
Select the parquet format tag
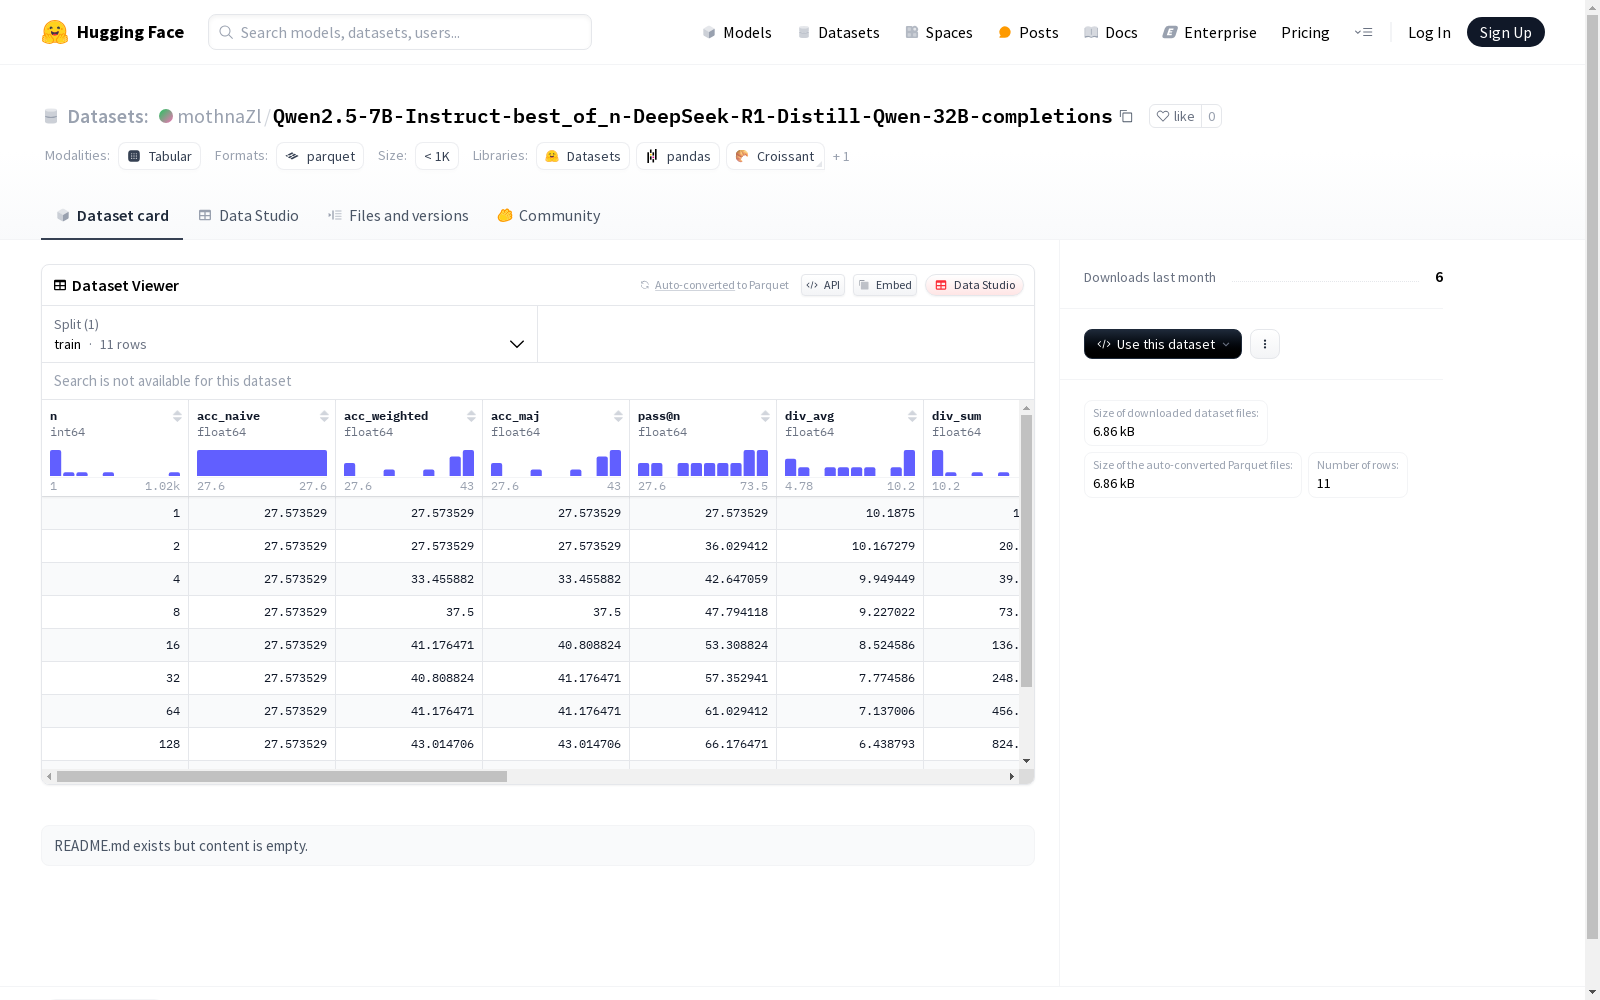point(320,156)
